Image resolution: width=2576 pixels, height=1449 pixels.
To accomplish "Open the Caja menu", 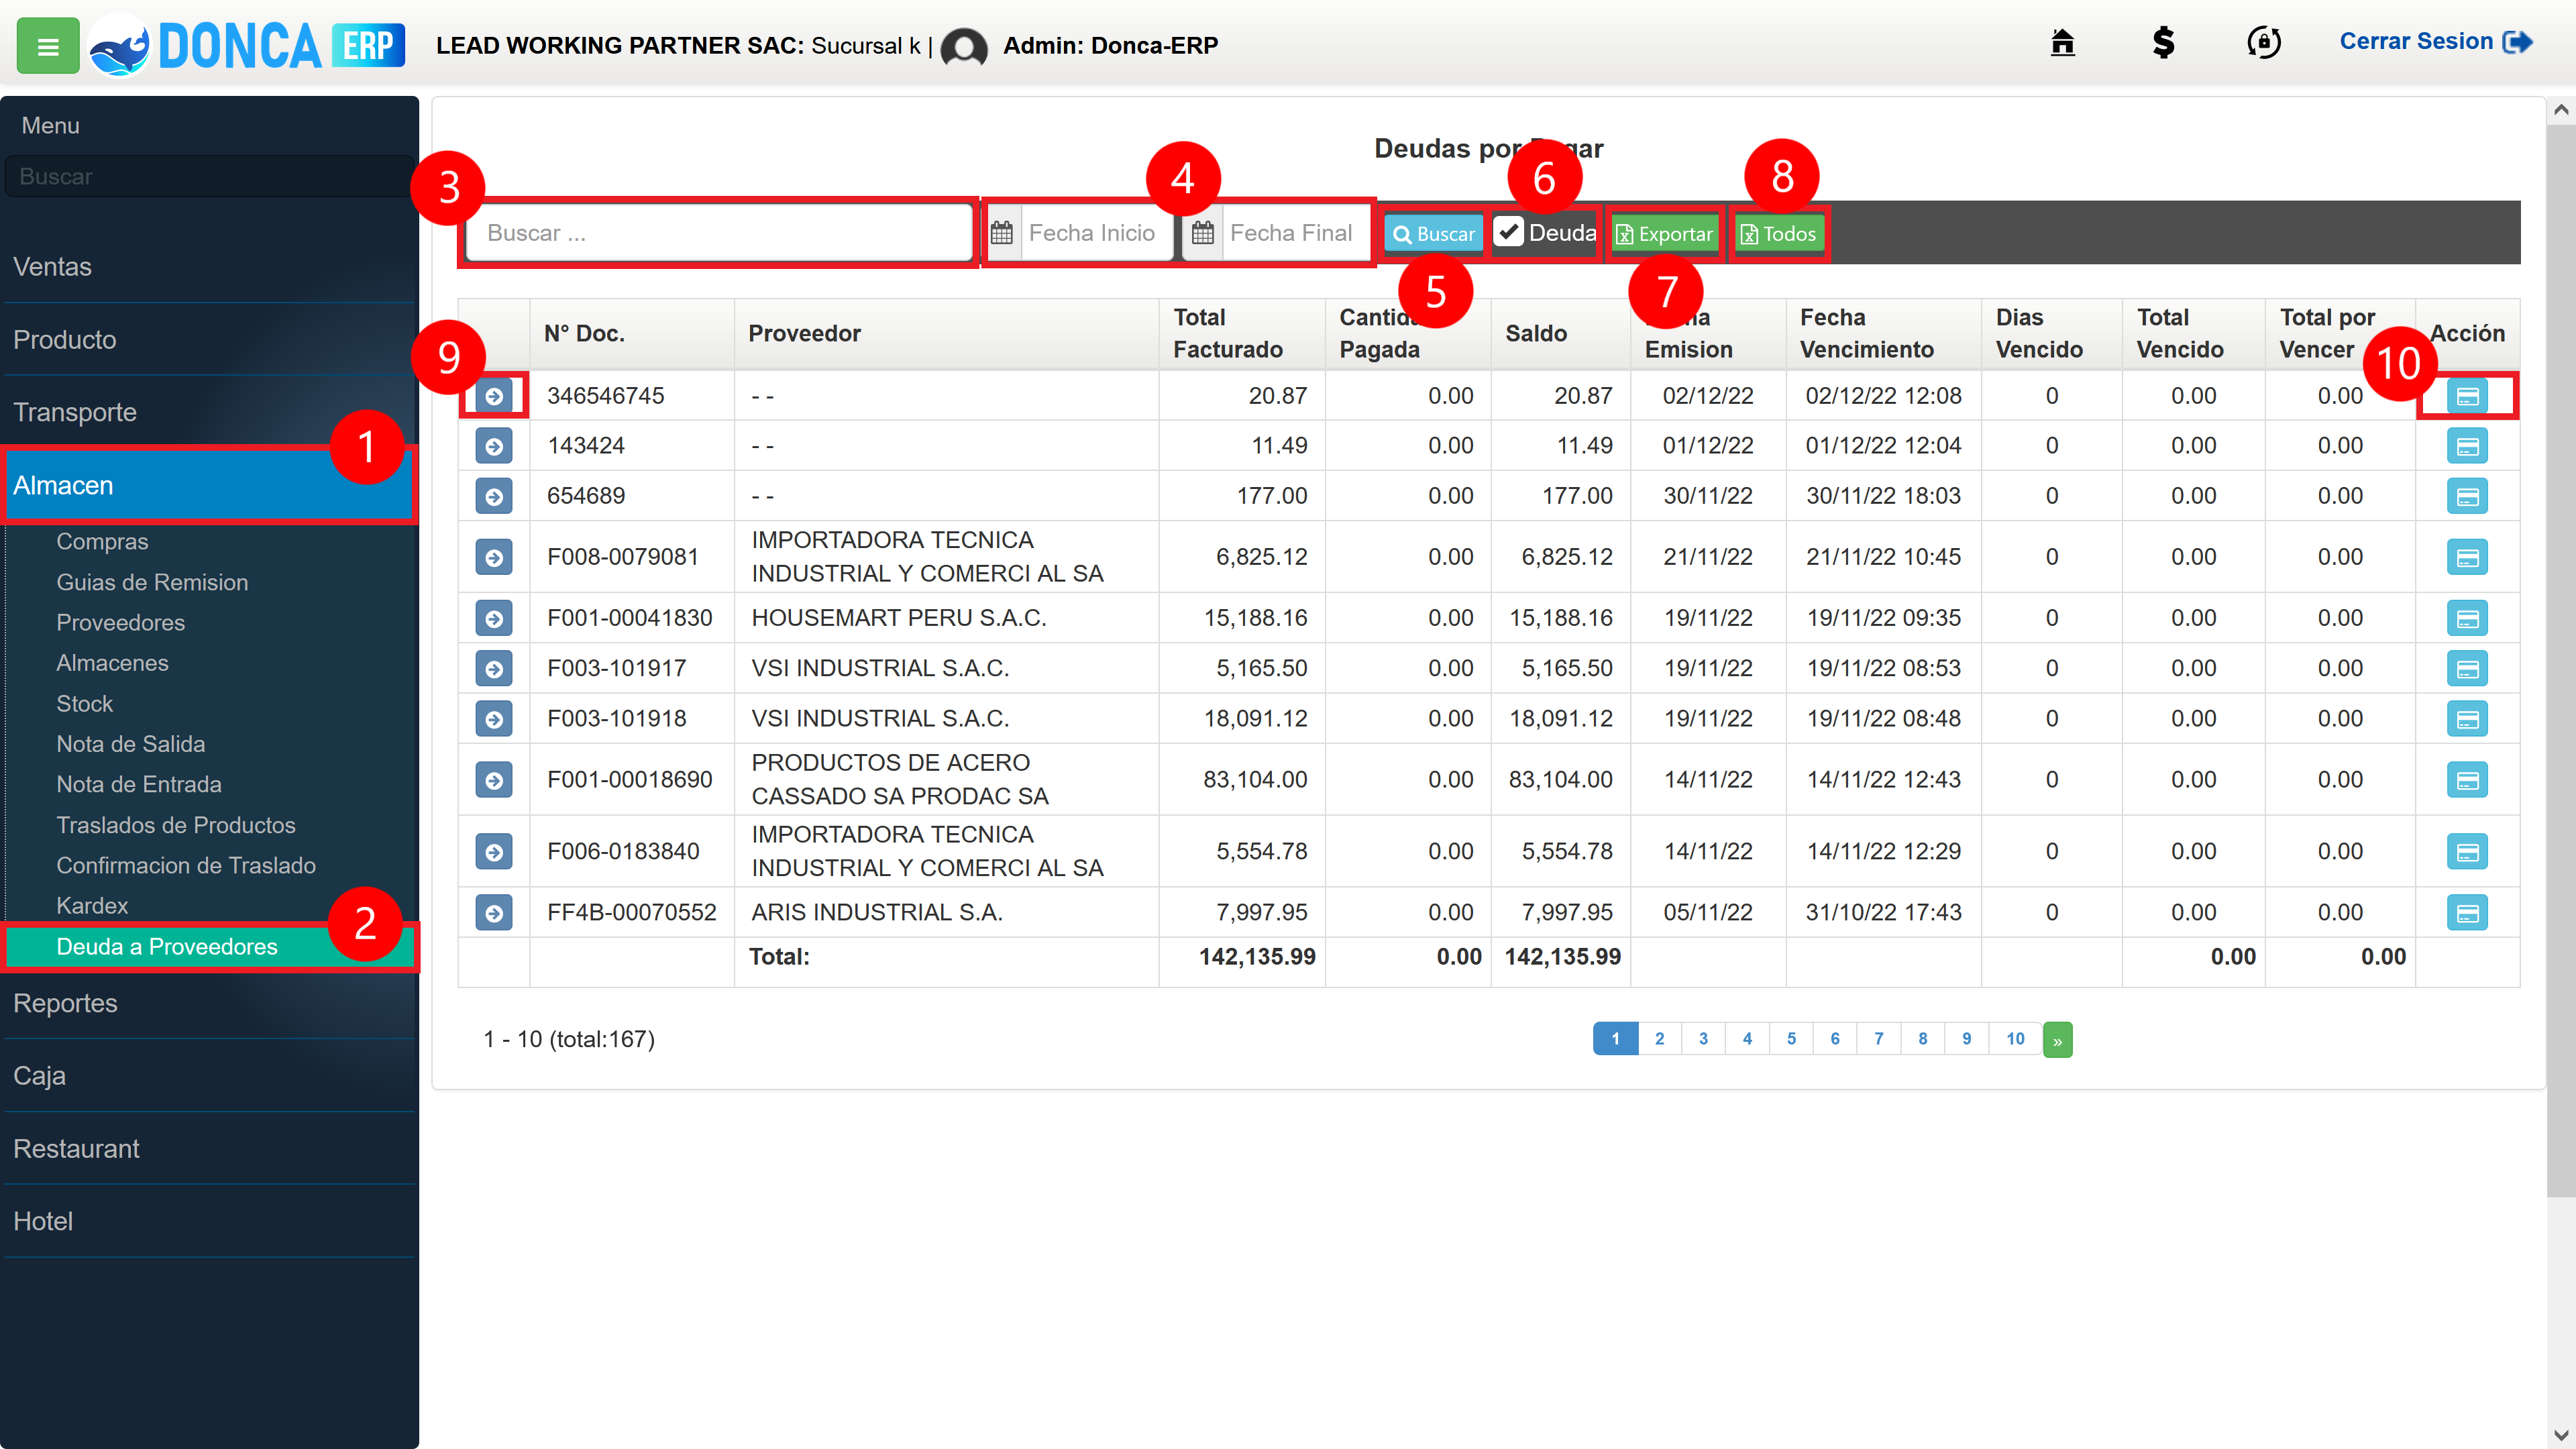I will pyautogui.click(x=209, y=1076).
